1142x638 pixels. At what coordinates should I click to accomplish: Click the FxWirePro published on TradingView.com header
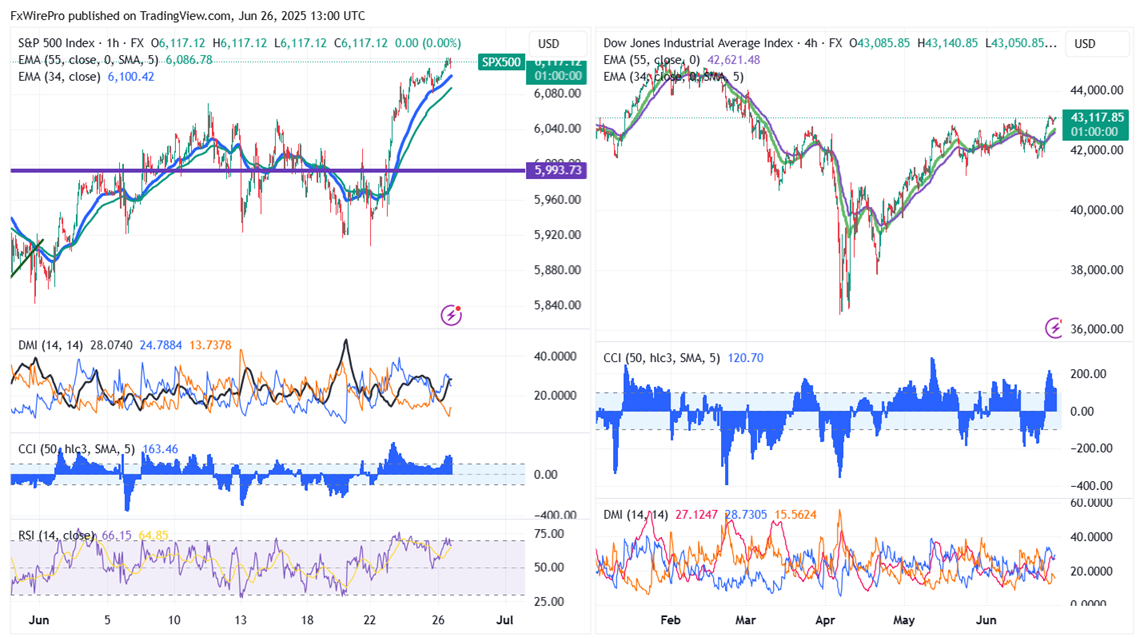pyautogui.click(x=187, y=15)
